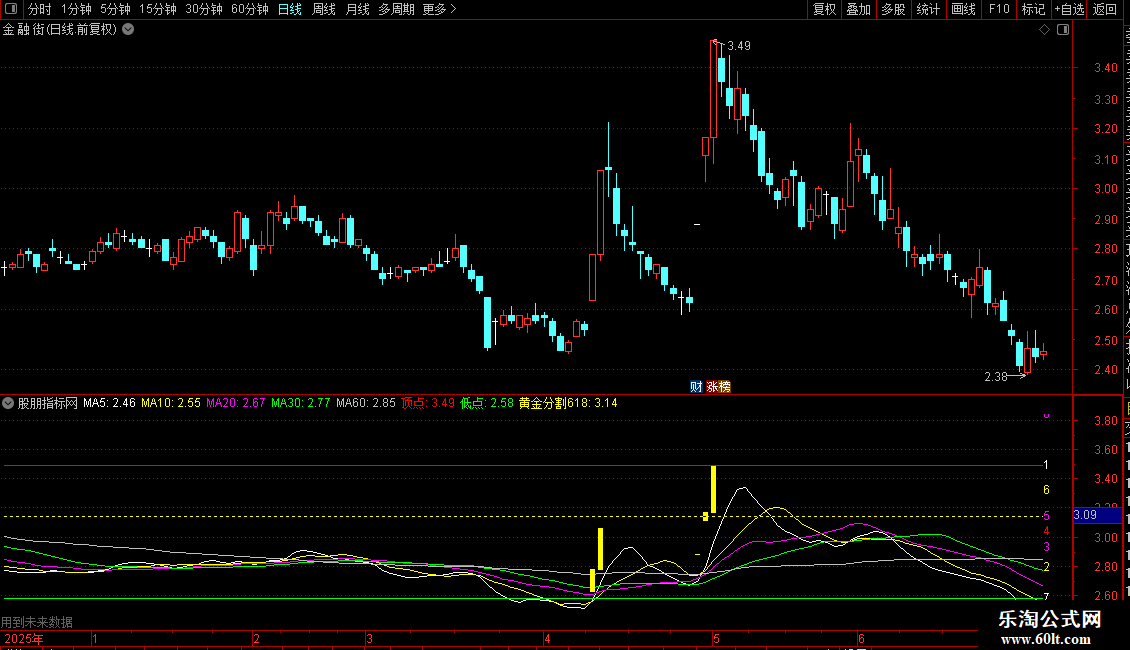This screenshot has width=1130, height=650.
Task: Select the 月线 monthly chart tab
Action: pos(357,9)
